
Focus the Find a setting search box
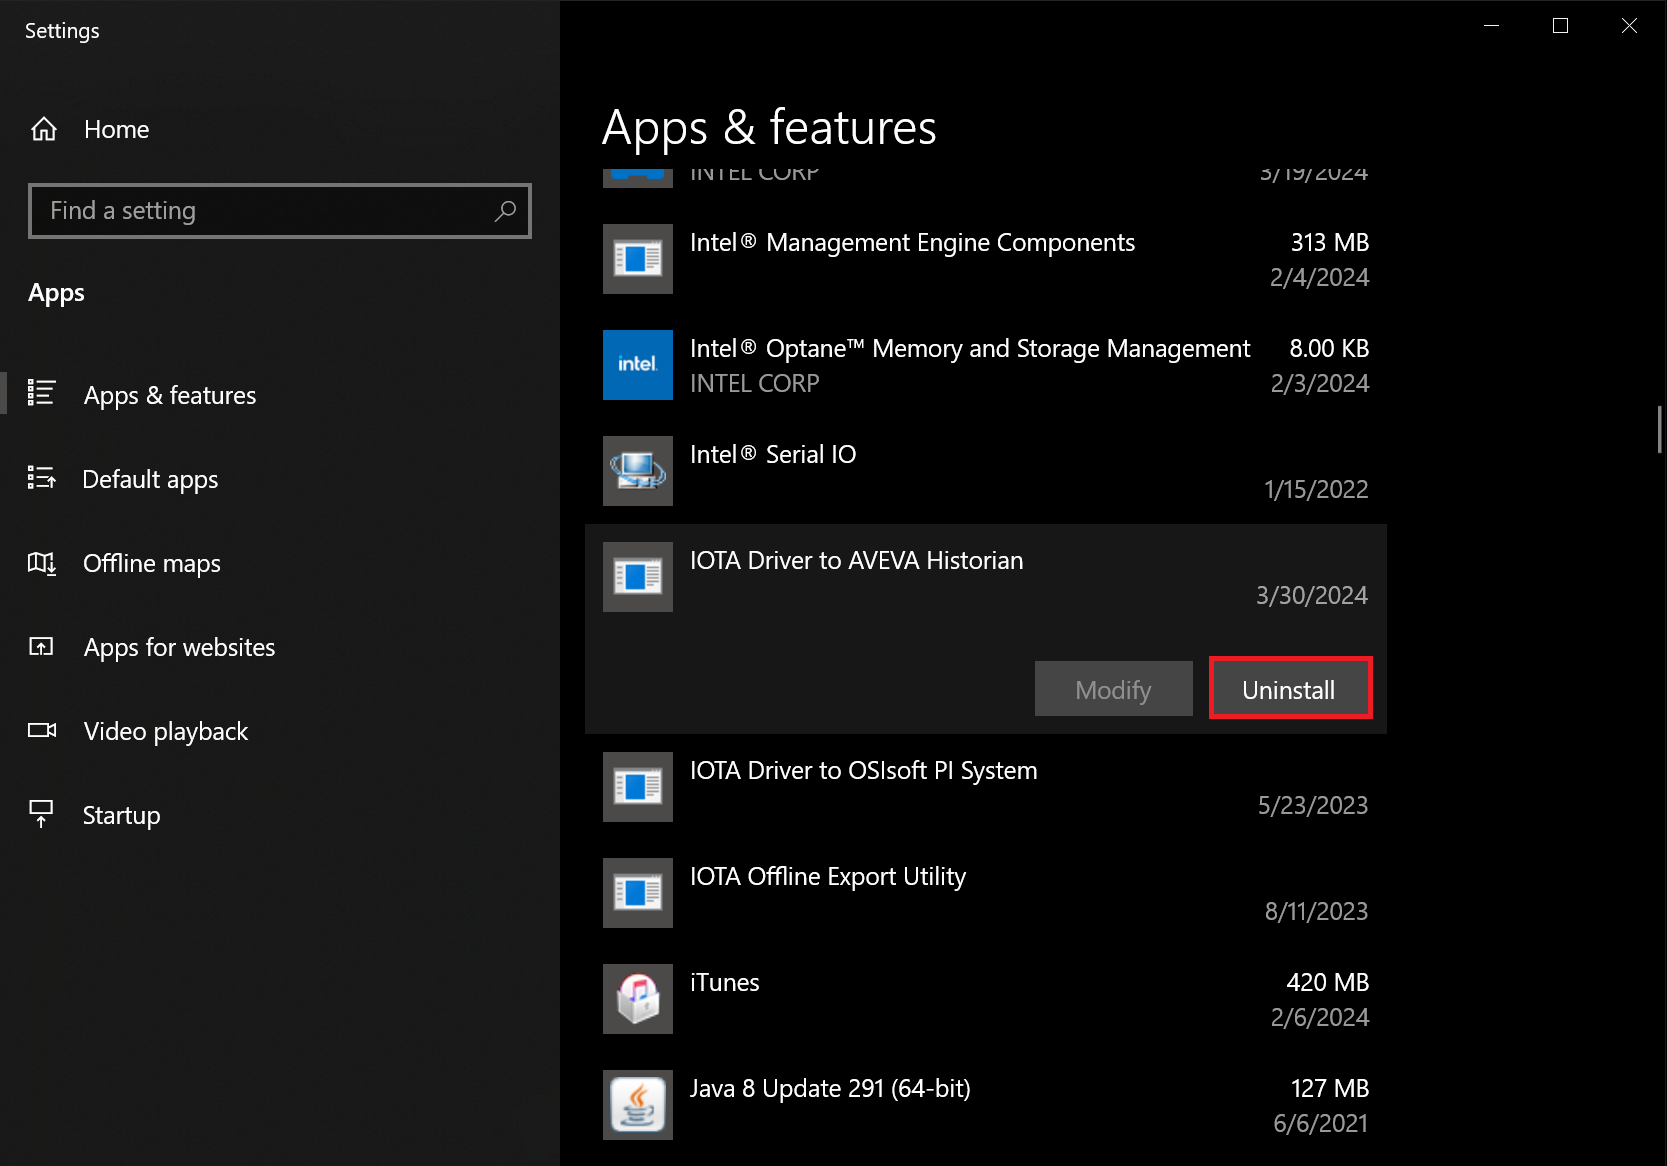(280, 211)
